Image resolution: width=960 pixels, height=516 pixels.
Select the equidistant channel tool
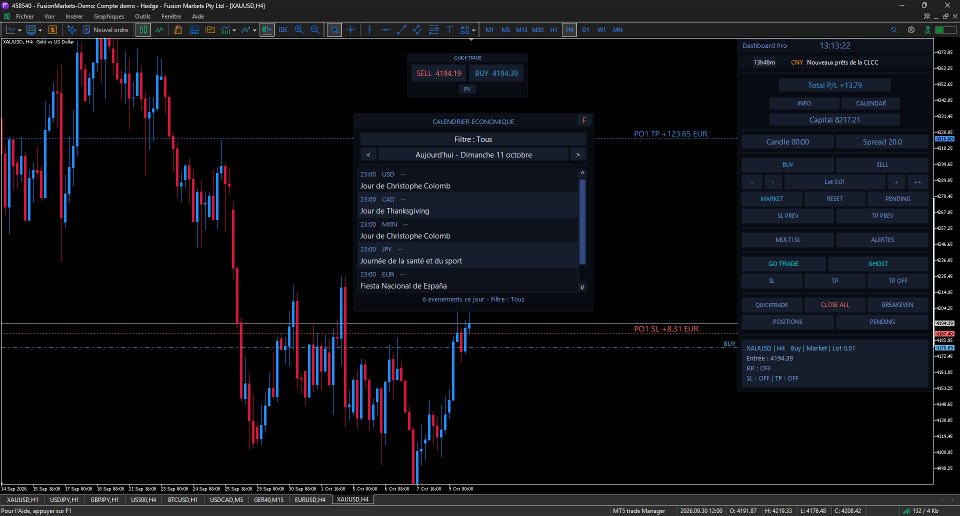point(417,29)
